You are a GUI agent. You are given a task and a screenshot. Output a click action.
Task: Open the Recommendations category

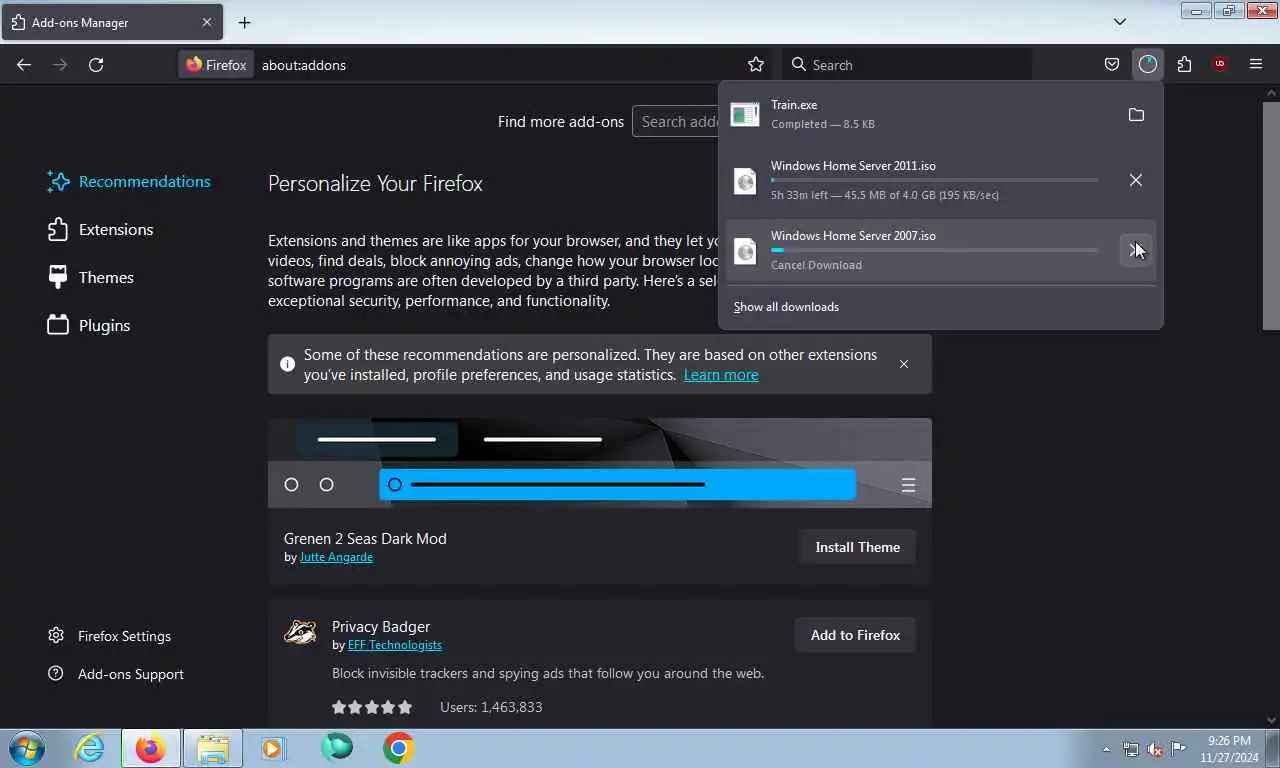click(129, 181)
